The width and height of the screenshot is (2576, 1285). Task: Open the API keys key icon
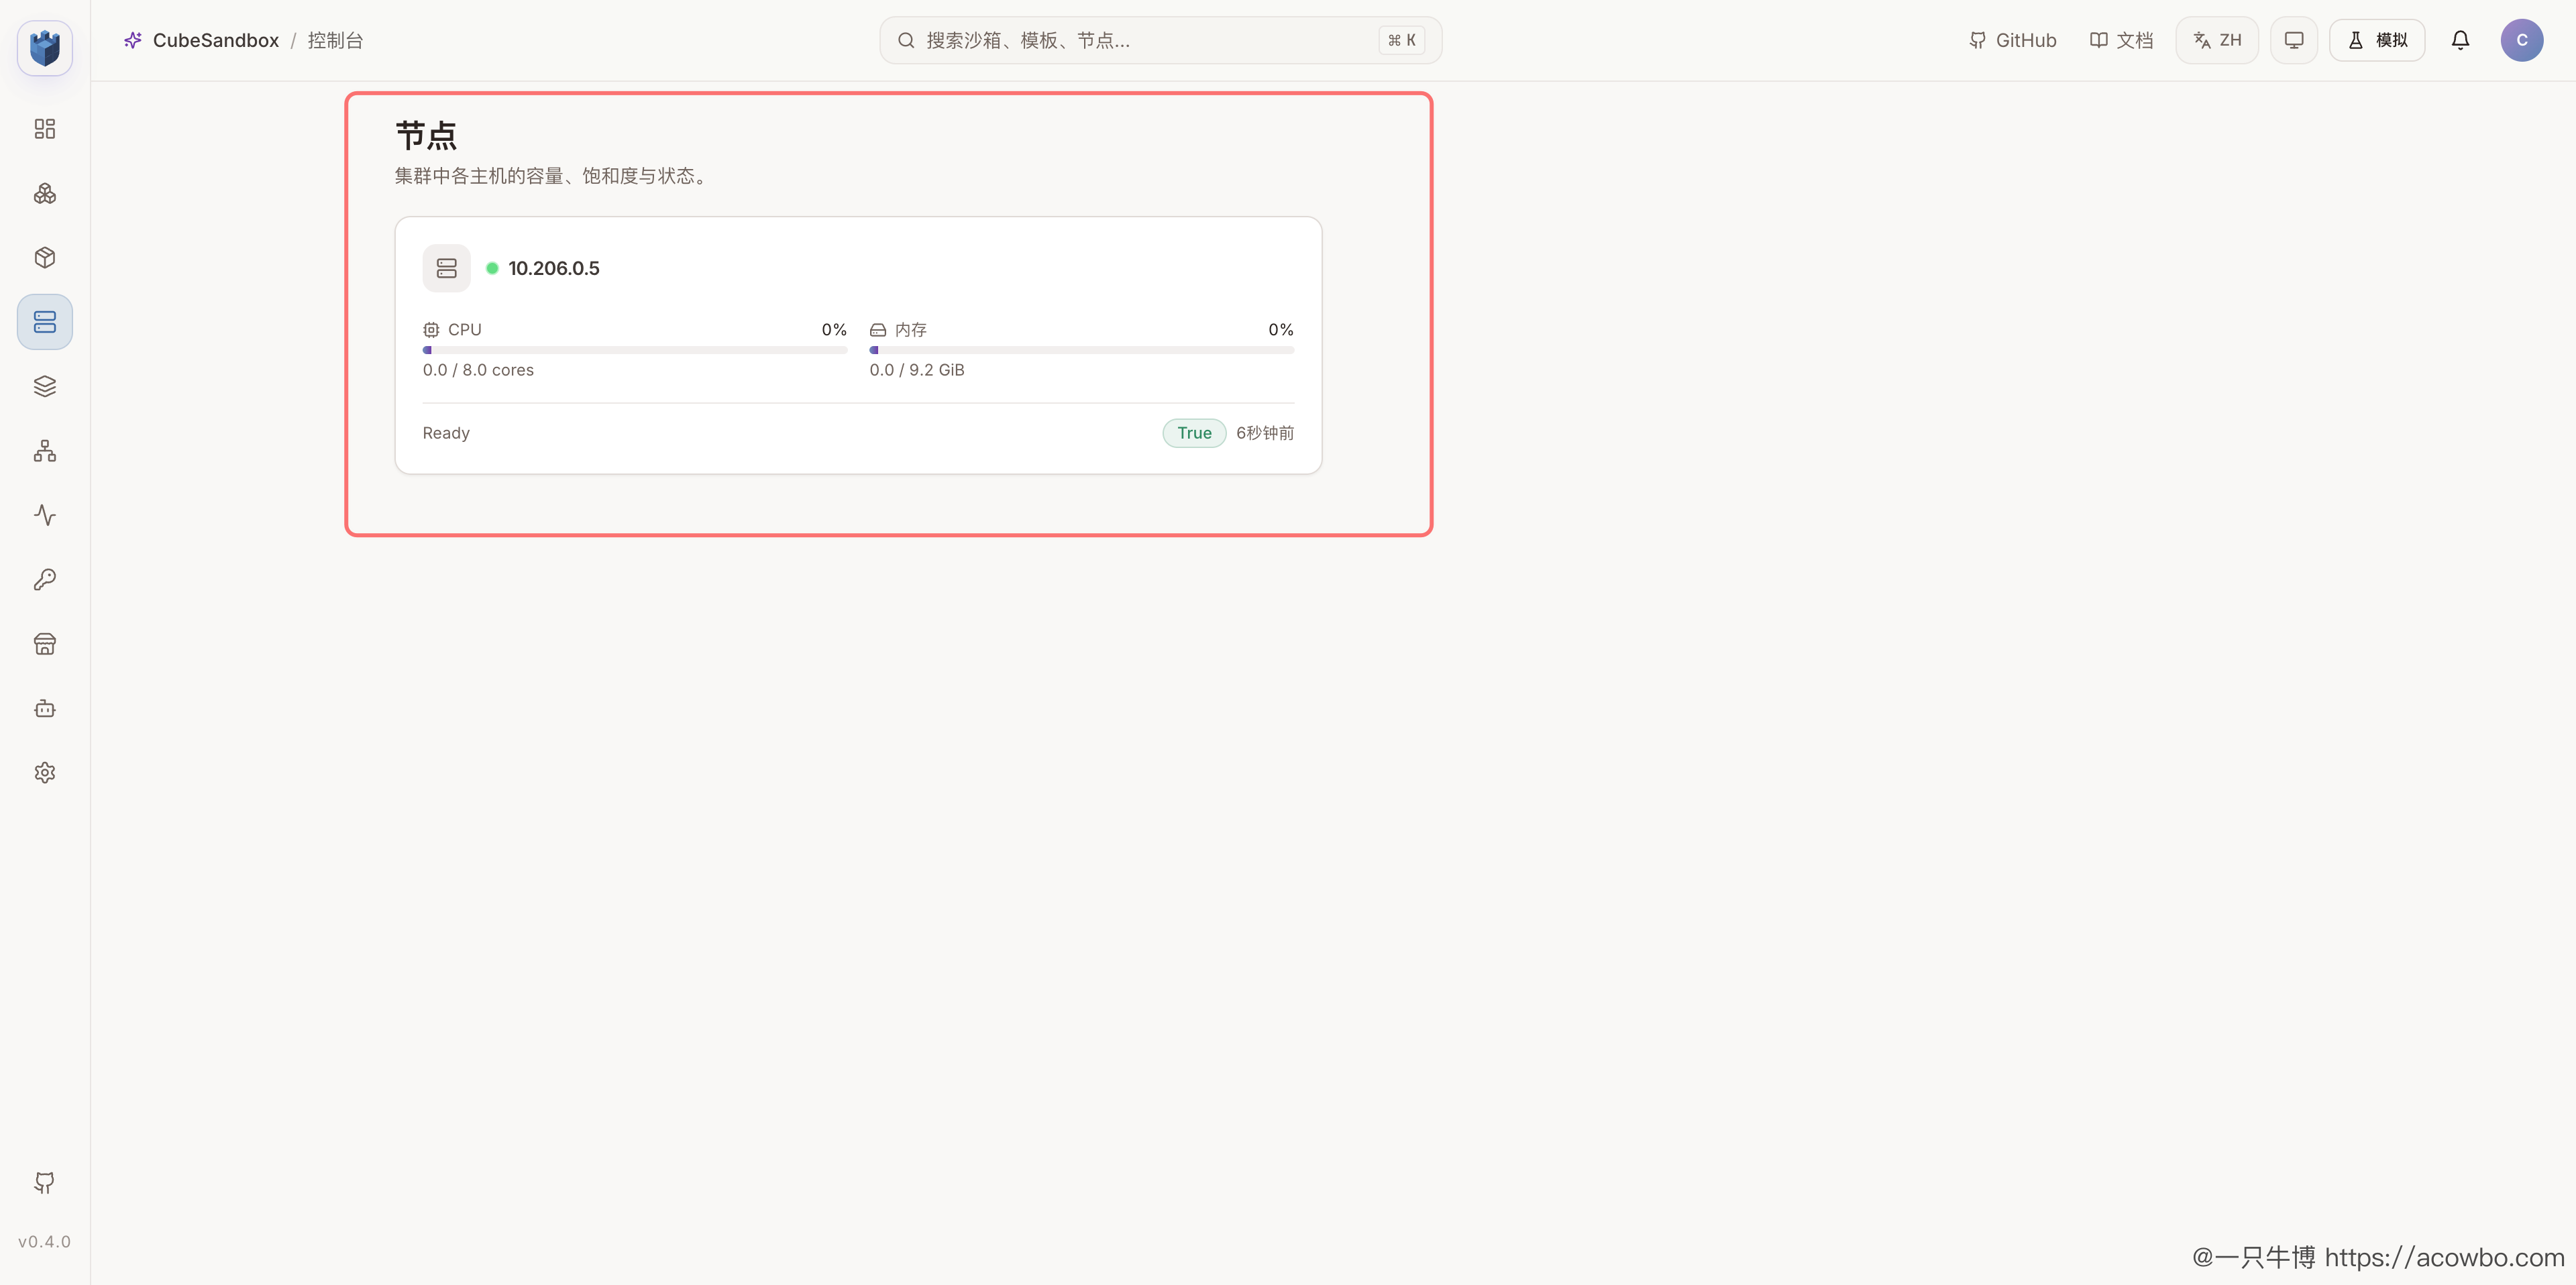(45, 579)
